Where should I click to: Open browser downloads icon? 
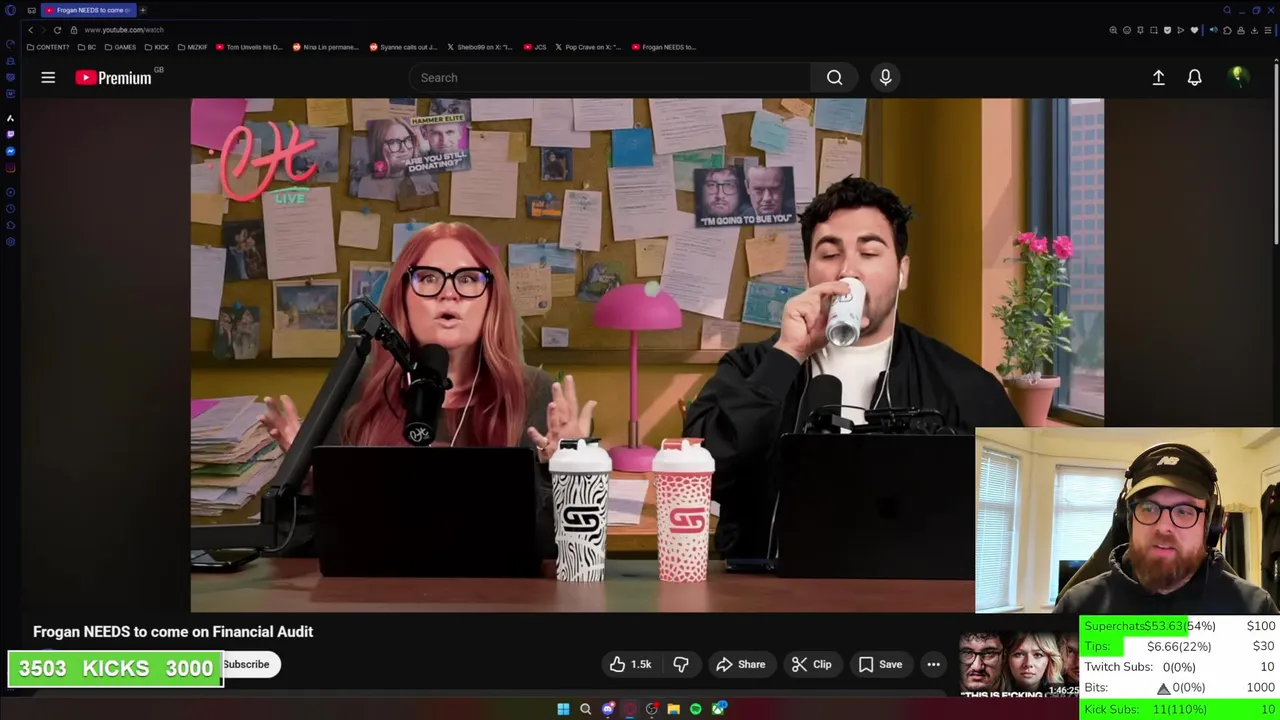coord(1254,30)
